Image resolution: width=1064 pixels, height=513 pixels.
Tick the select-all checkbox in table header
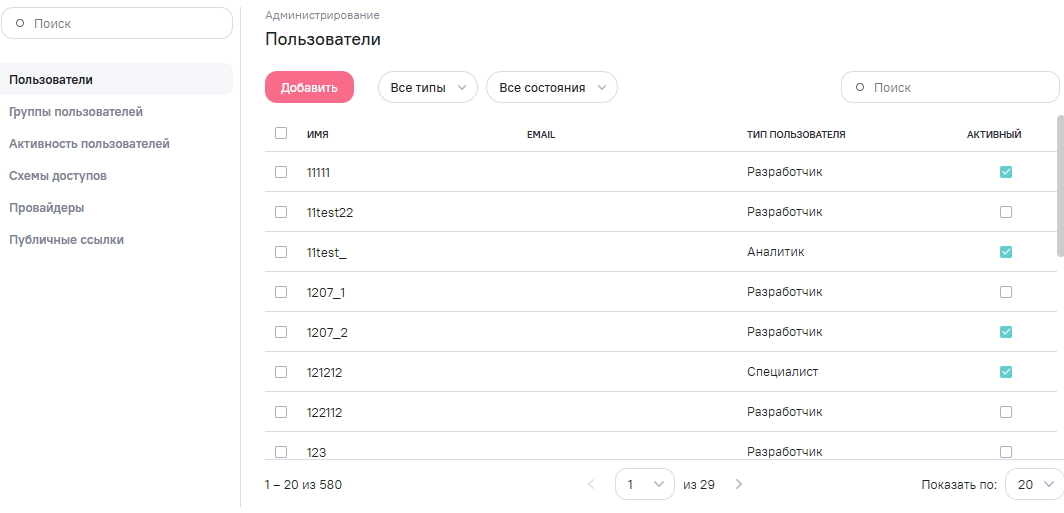pos(281,133)
